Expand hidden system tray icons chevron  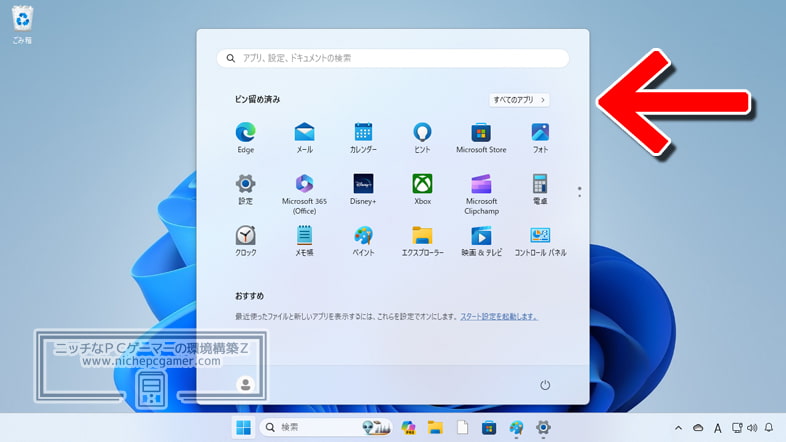[x=678, y=428]
